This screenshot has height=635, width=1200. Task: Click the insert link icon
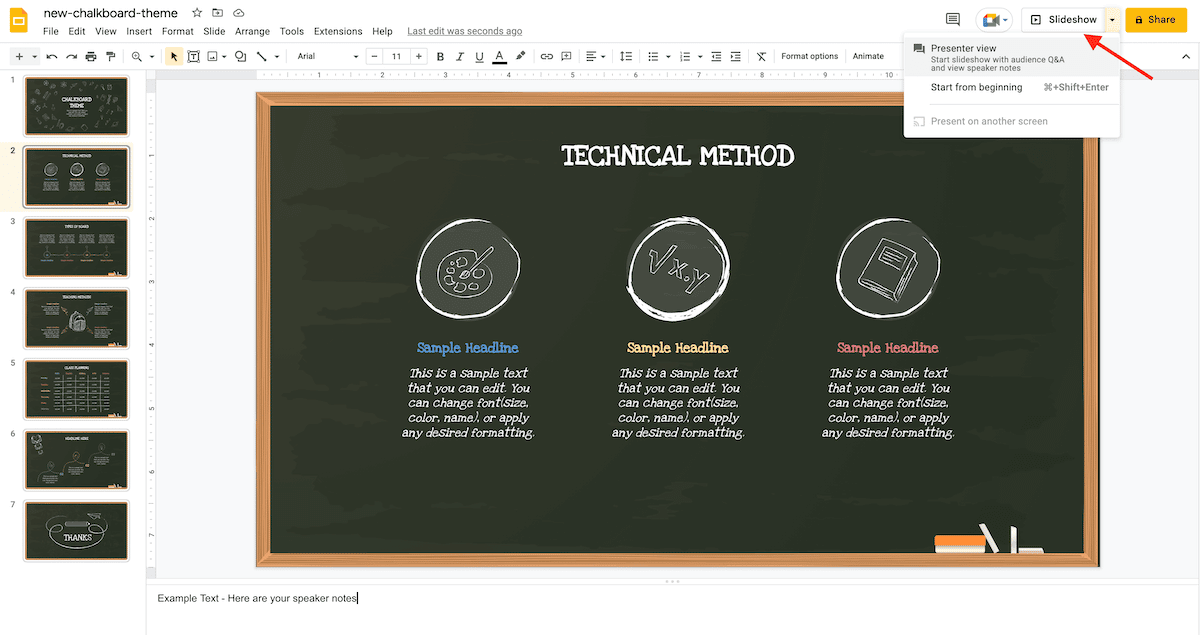(x=547, y=57)
